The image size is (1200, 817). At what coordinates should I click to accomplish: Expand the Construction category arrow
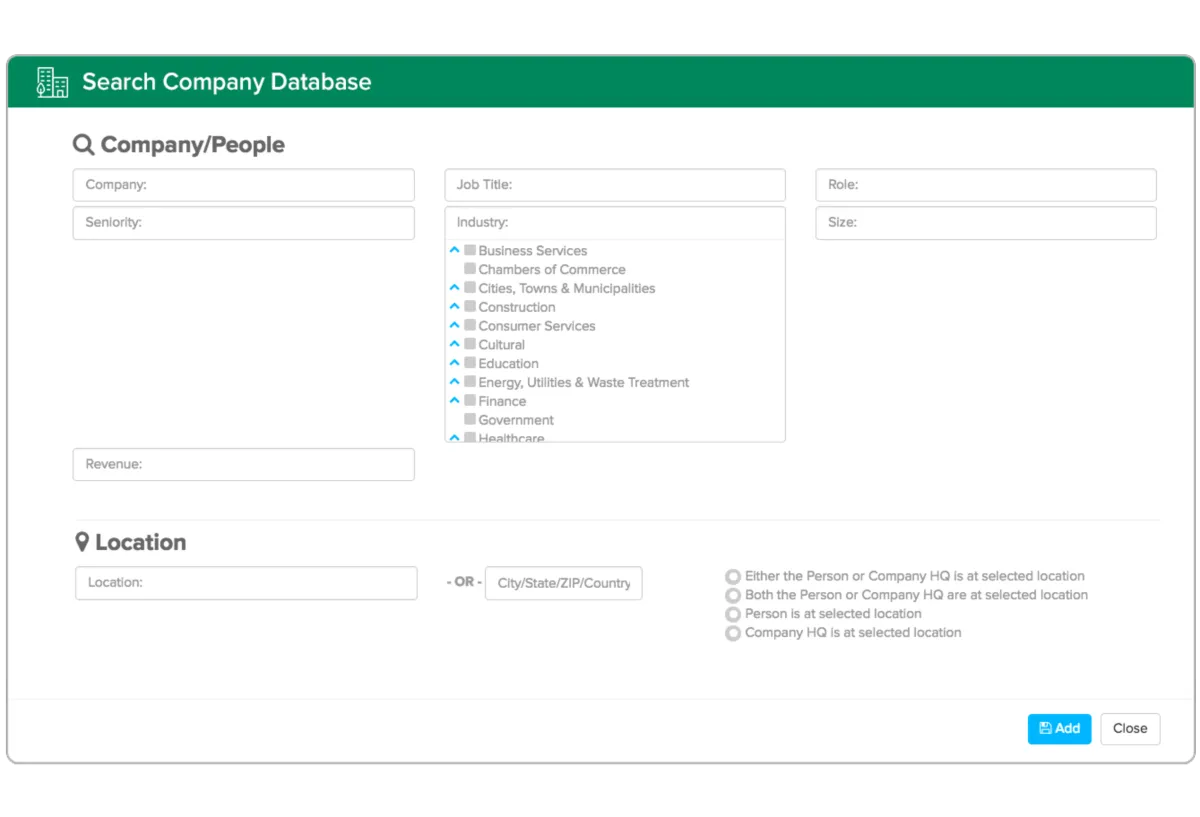tap(455, 306)
